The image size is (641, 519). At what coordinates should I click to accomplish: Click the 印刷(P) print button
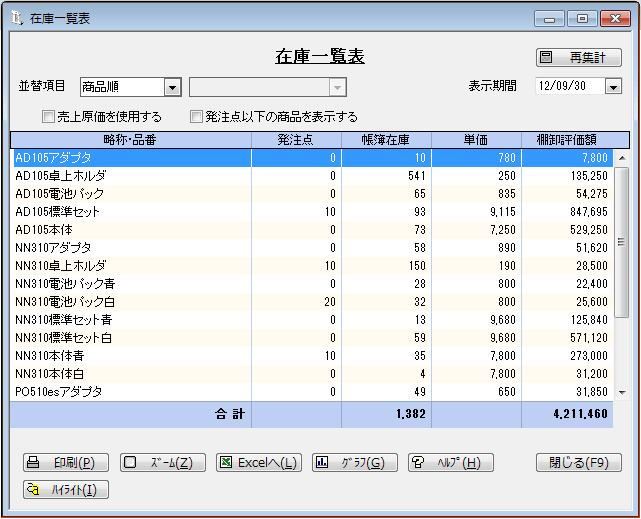click(x=66, y=463)
